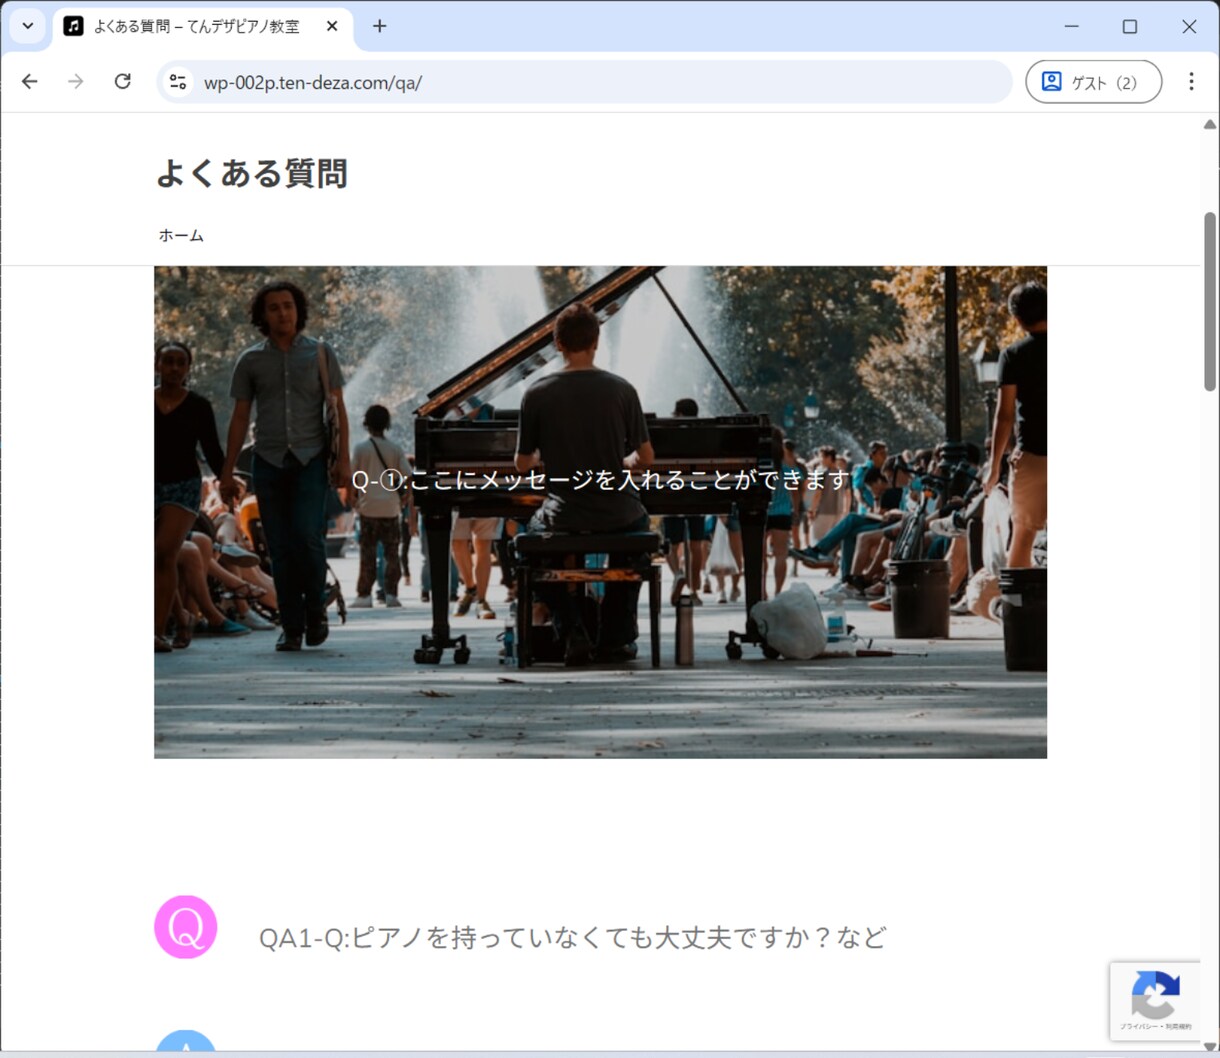Open site information icon in address bar
The width and height of the screenshot is (1220, 1058).
178,82
